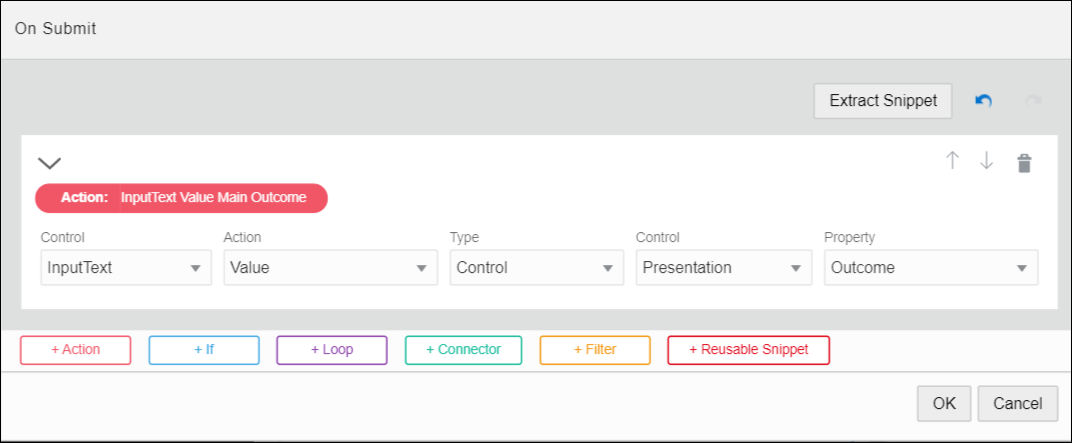Image resolution: width=1072 pixels, height=443 pixels.
Task: Add a new Action step
Action: pos(76,350)
